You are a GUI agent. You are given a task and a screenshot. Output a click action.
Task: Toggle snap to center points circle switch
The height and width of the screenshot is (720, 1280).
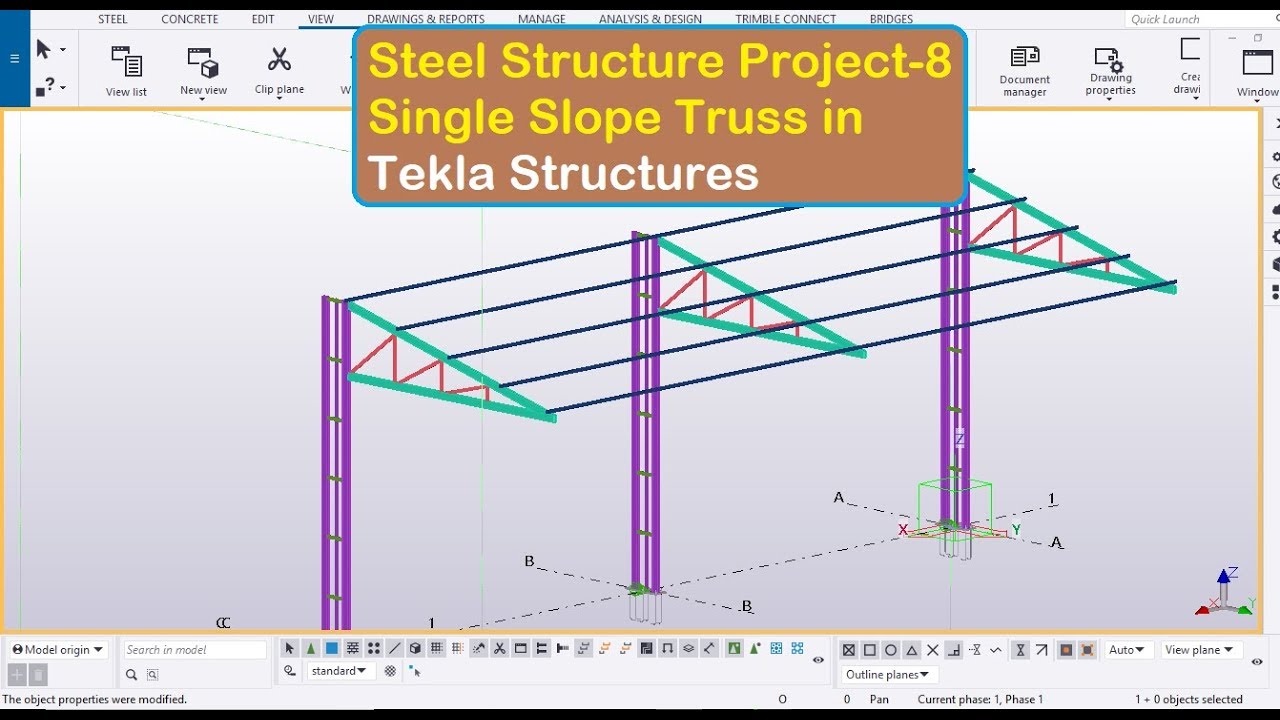point(891,650)
